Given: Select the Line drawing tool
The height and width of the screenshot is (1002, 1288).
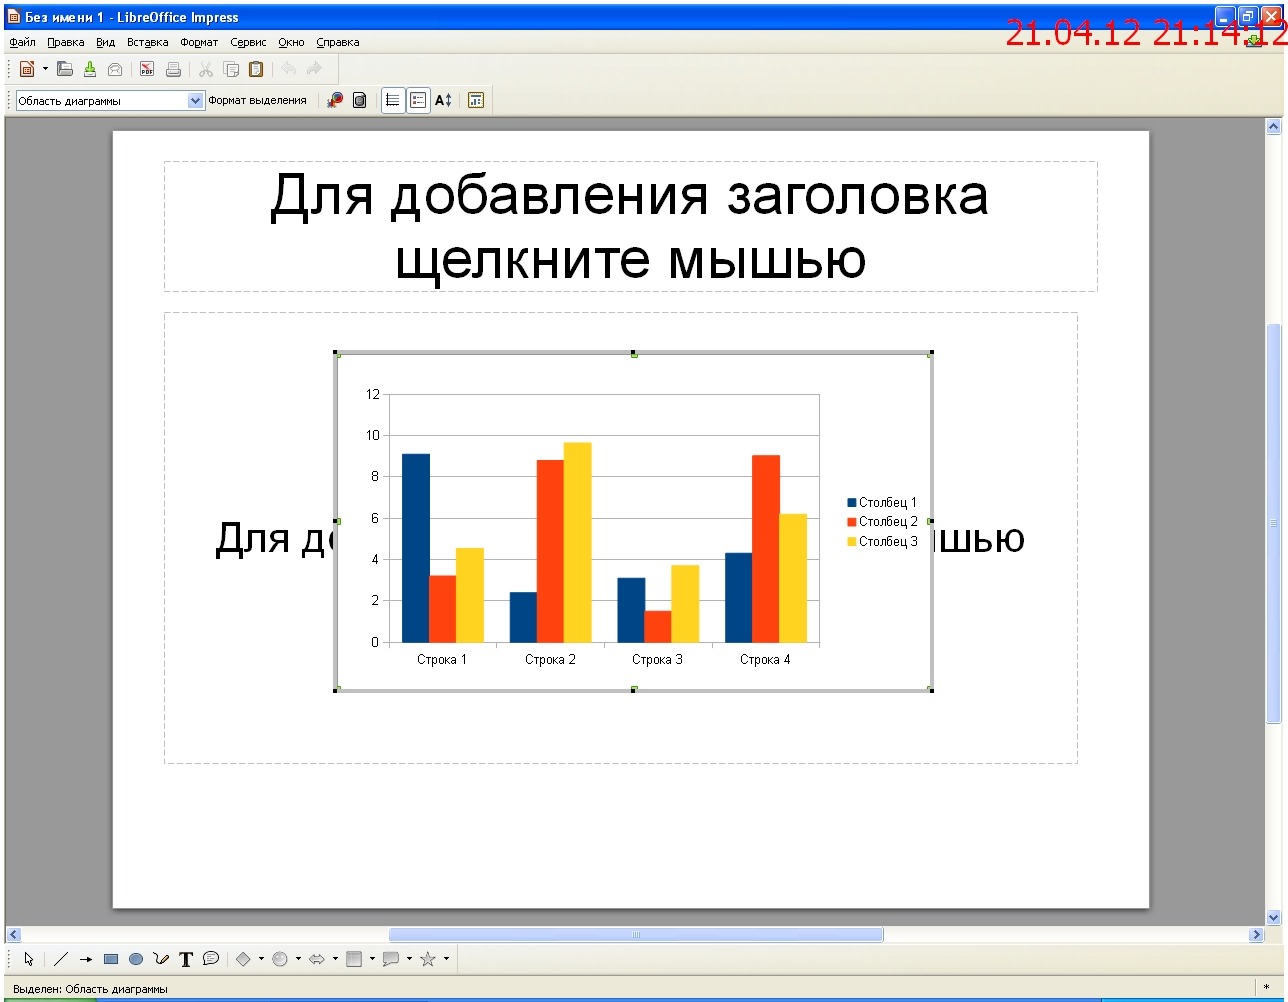Looking at the screenshot, I should pos(60,959).
